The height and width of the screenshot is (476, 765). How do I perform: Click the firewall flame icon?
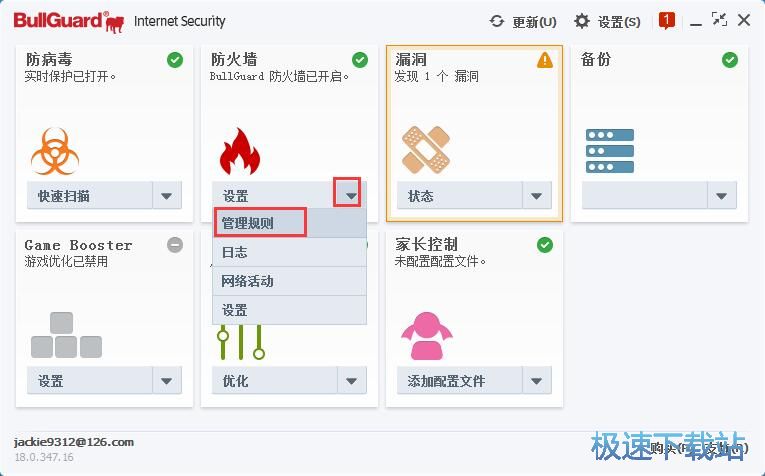pos(239,151)
